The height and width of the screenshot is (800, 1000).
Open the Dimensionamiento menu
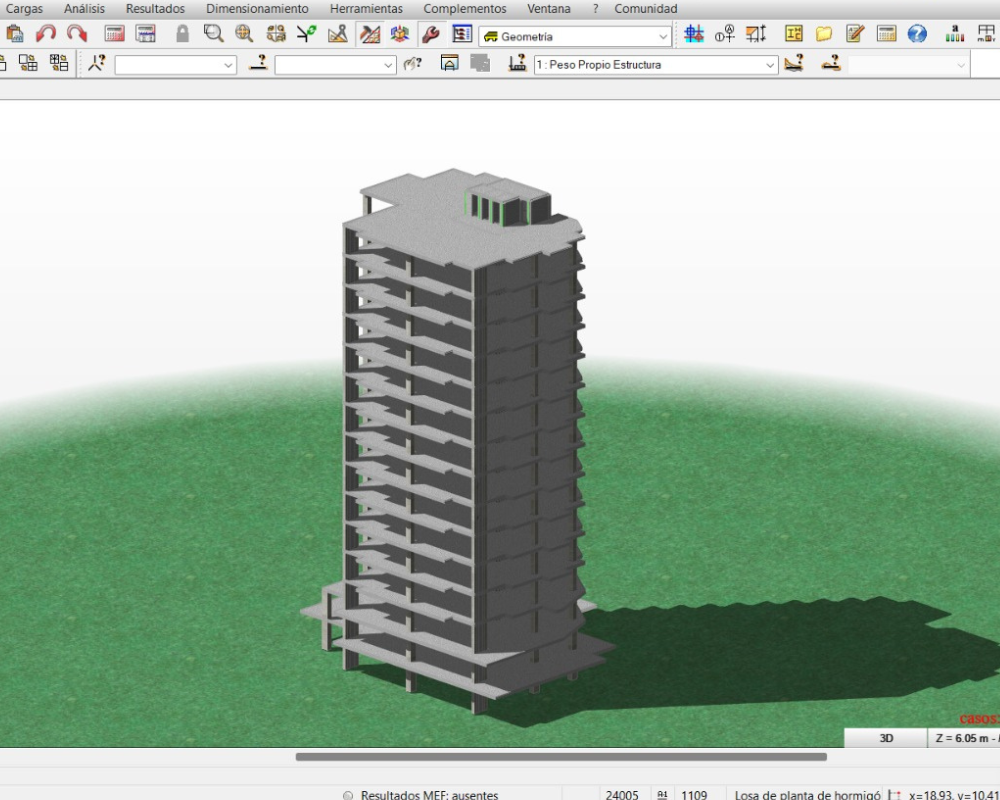point(257,9)
